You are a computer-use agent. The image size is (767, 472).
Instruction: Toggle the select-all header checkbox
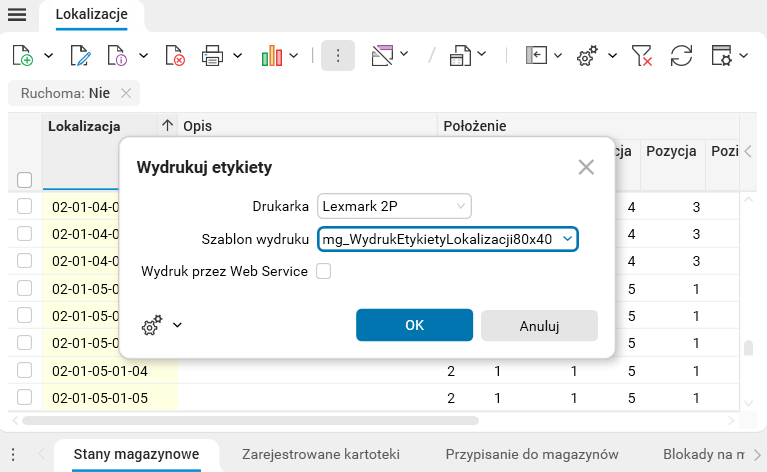click(x=24, y=180)
